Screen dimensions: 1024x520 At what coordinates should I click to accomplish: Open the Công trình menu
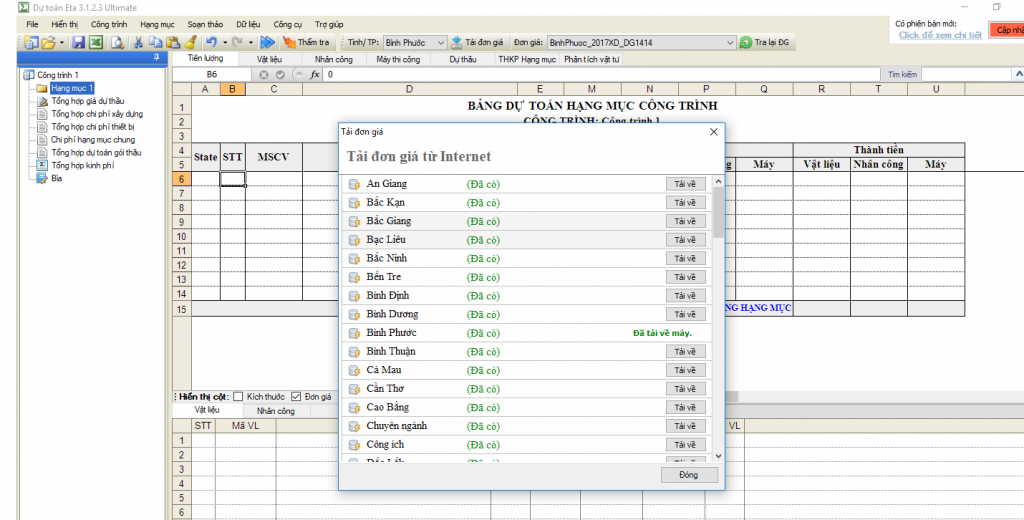(x=108, y=23)
